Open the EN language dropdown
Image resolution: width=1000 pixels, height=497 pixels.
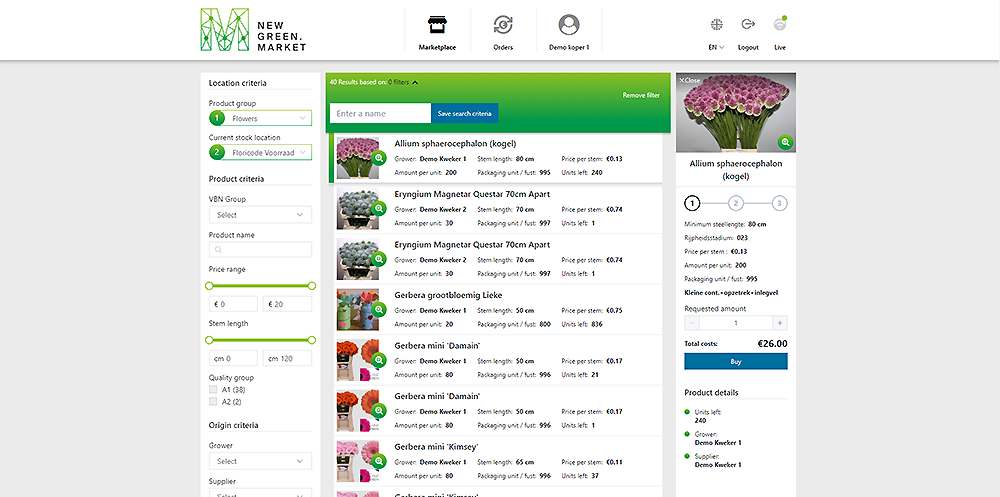(x=716, y=47)
